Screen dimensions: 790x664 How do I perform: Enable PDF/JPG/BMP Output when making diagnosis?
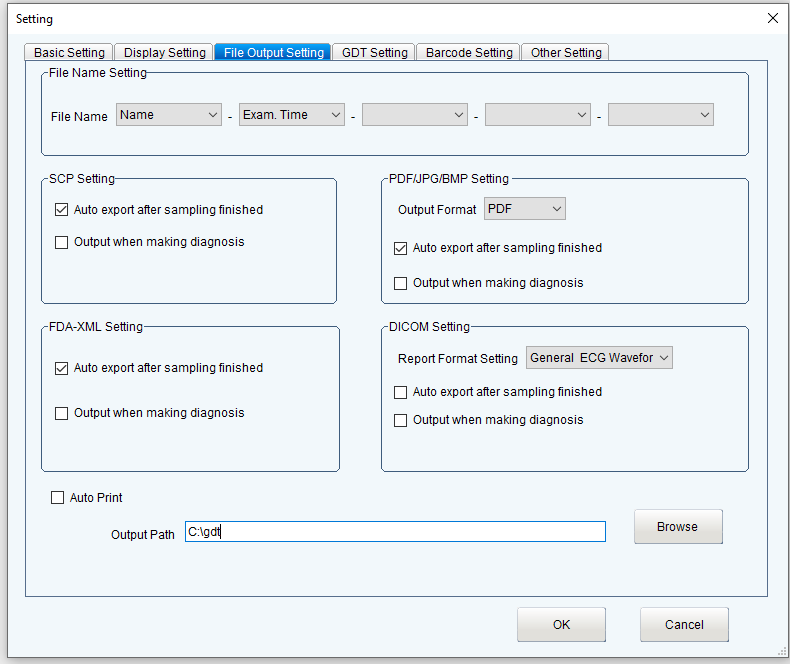pos(401,283)
